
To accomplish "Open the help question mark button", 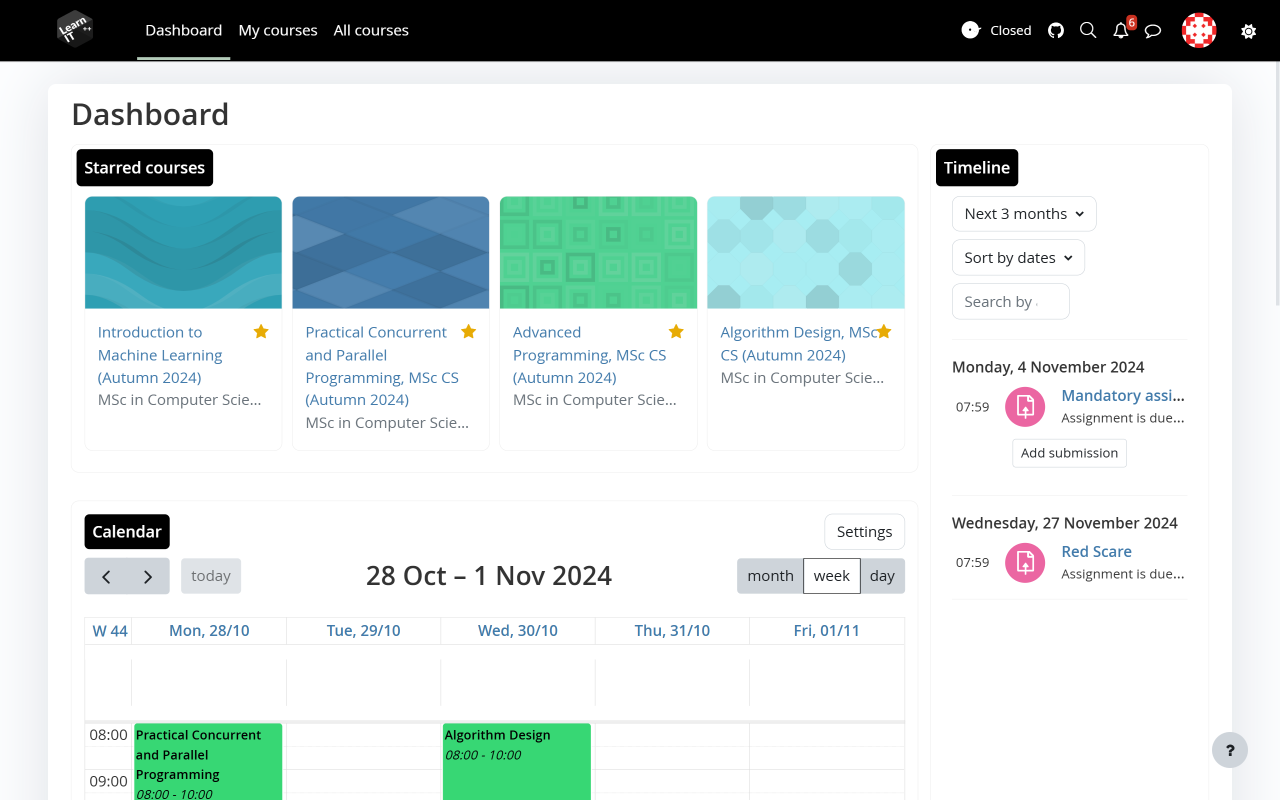I will coord(1230,750).
